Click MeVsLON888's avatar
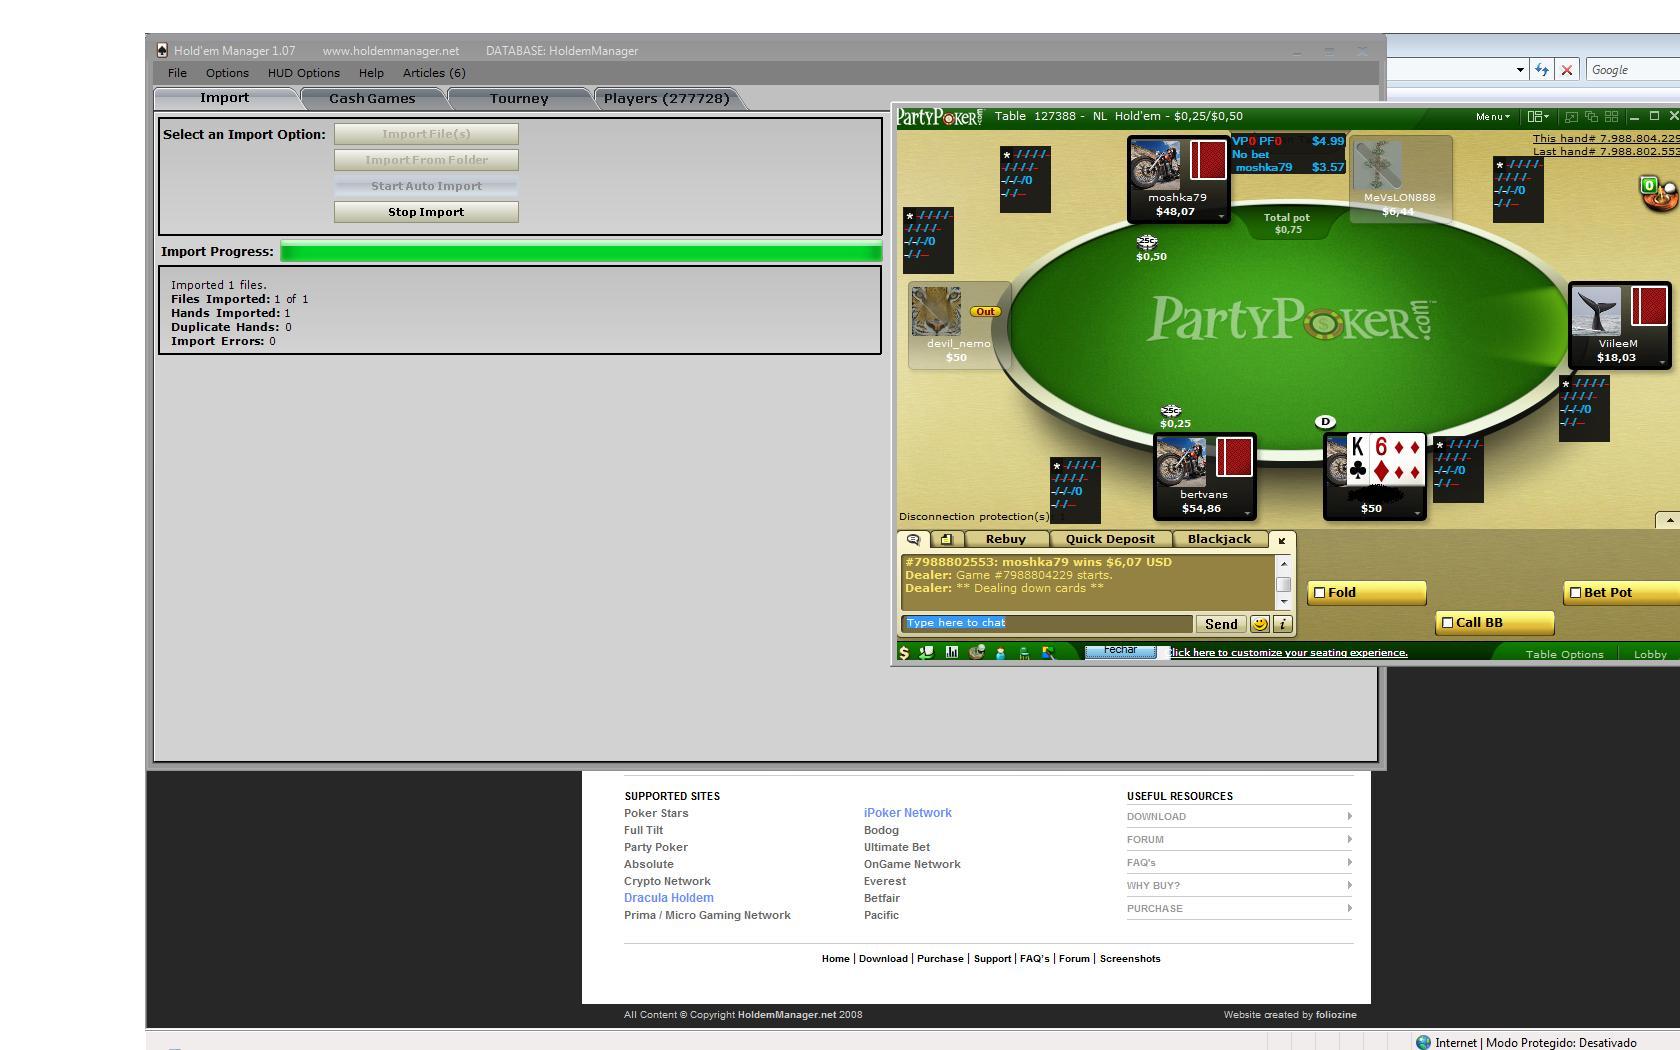 [1378, 165]
